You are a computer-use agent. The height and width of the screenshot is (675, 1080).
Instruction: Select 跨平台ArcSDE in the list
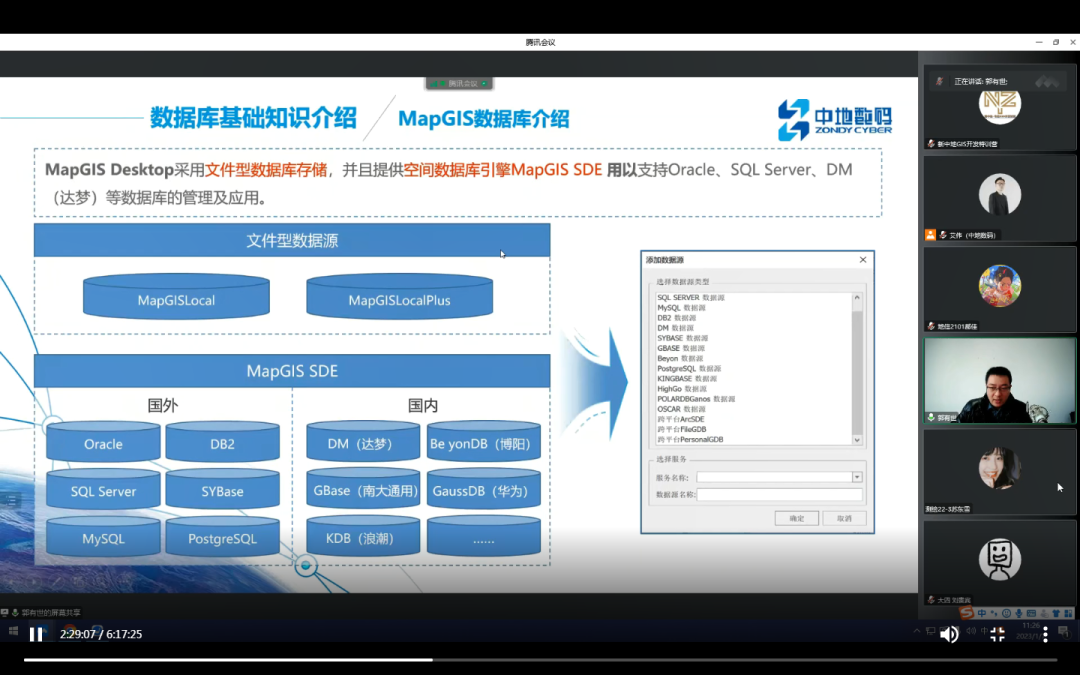pos(681,419)
